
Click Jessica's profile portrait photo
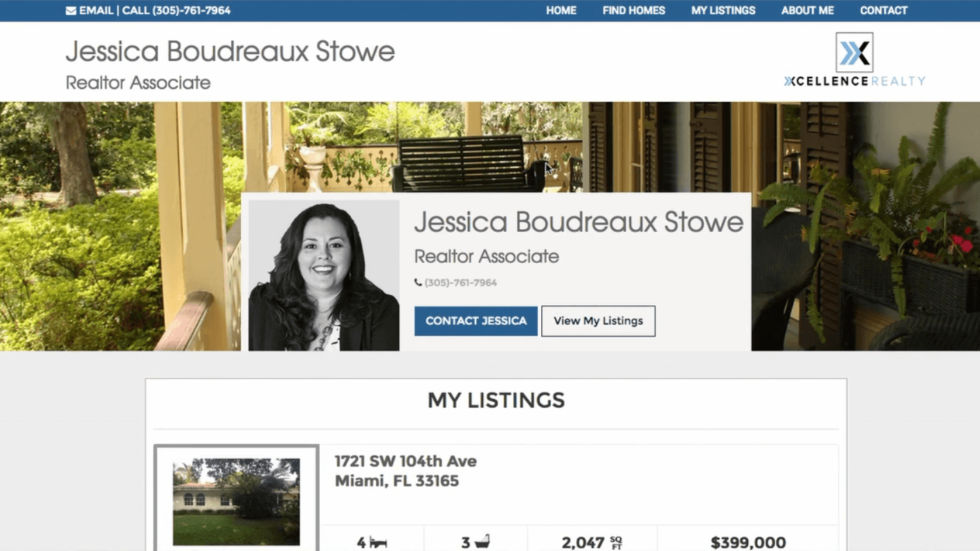click(x=324, y=276)
